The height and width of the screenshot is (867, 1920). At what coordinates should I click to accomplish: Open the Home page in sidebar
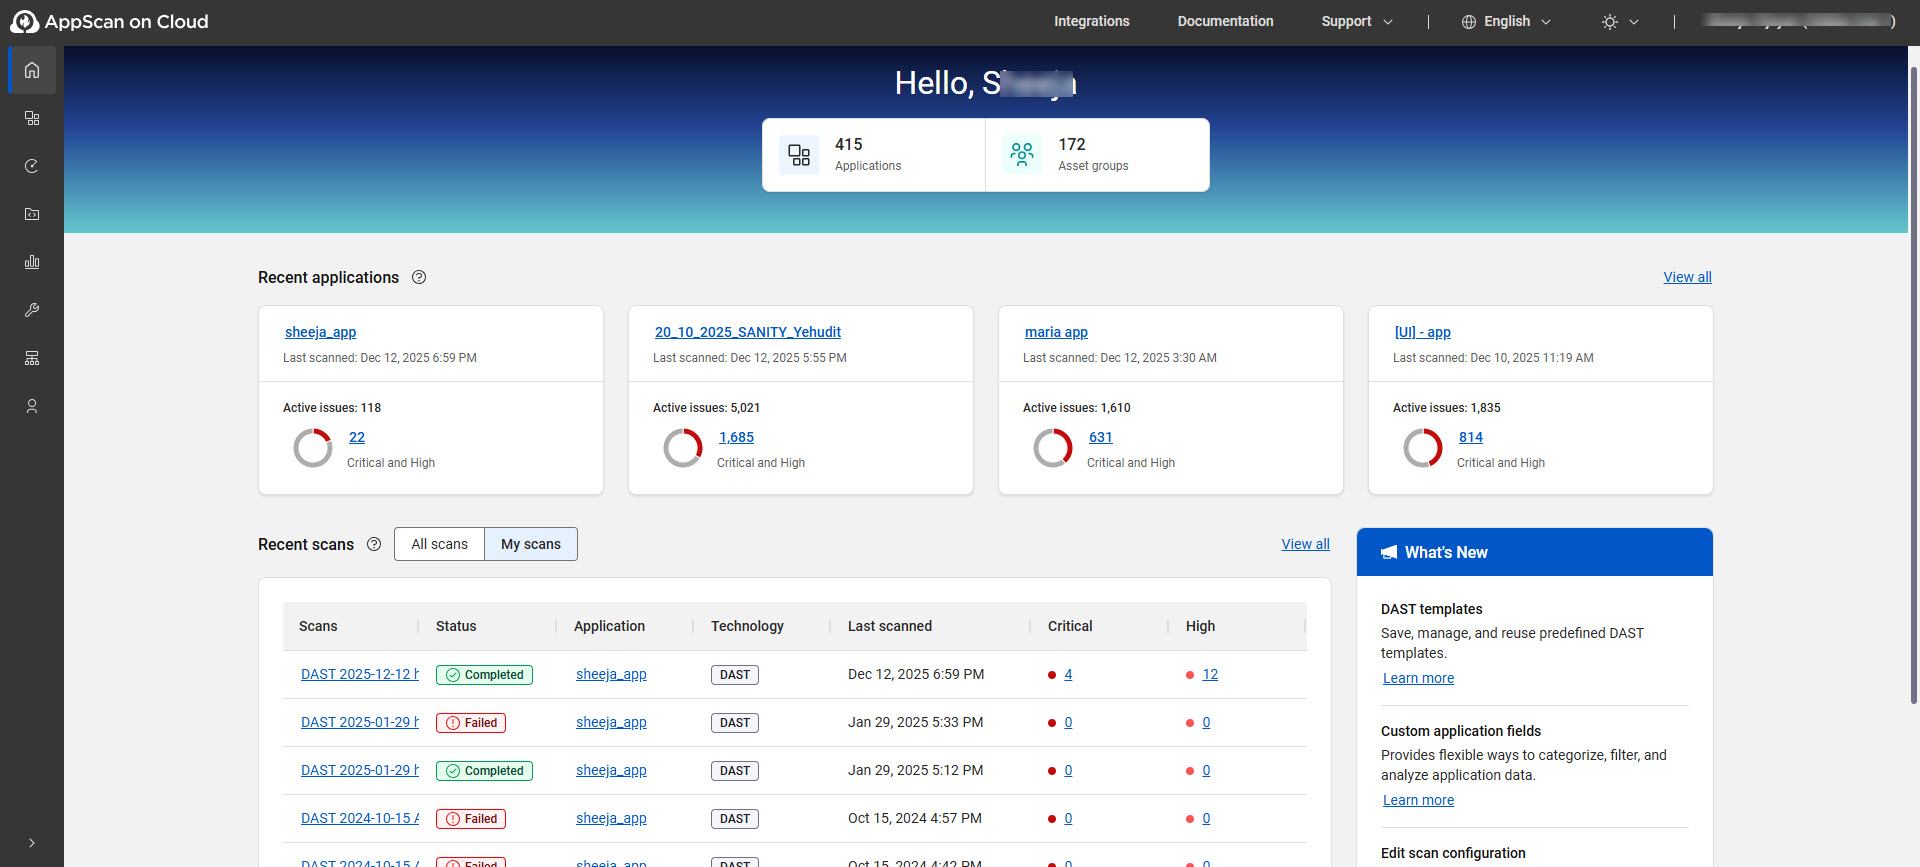pyautogui.click(x=32, y=70)
